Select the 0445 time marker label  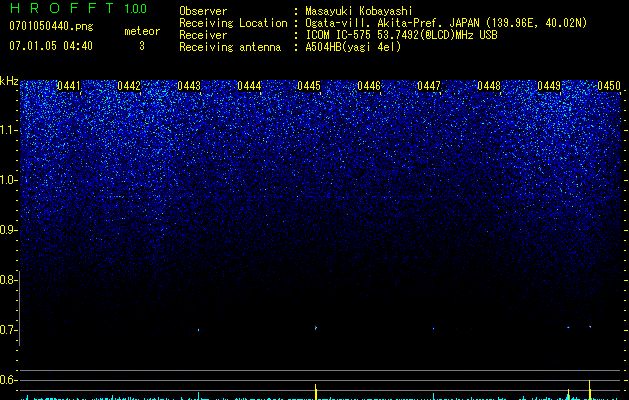308,86
